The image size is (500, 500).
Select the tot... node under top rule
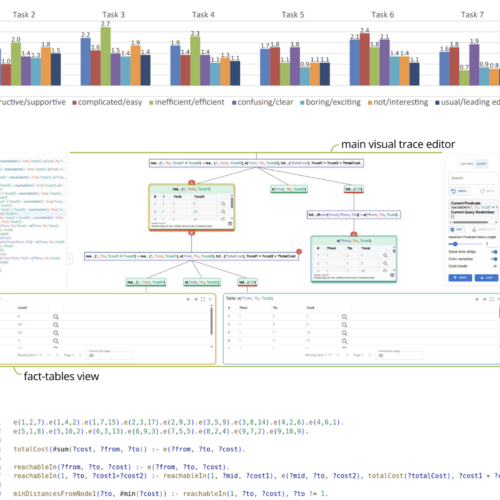(x=354, y=189)
